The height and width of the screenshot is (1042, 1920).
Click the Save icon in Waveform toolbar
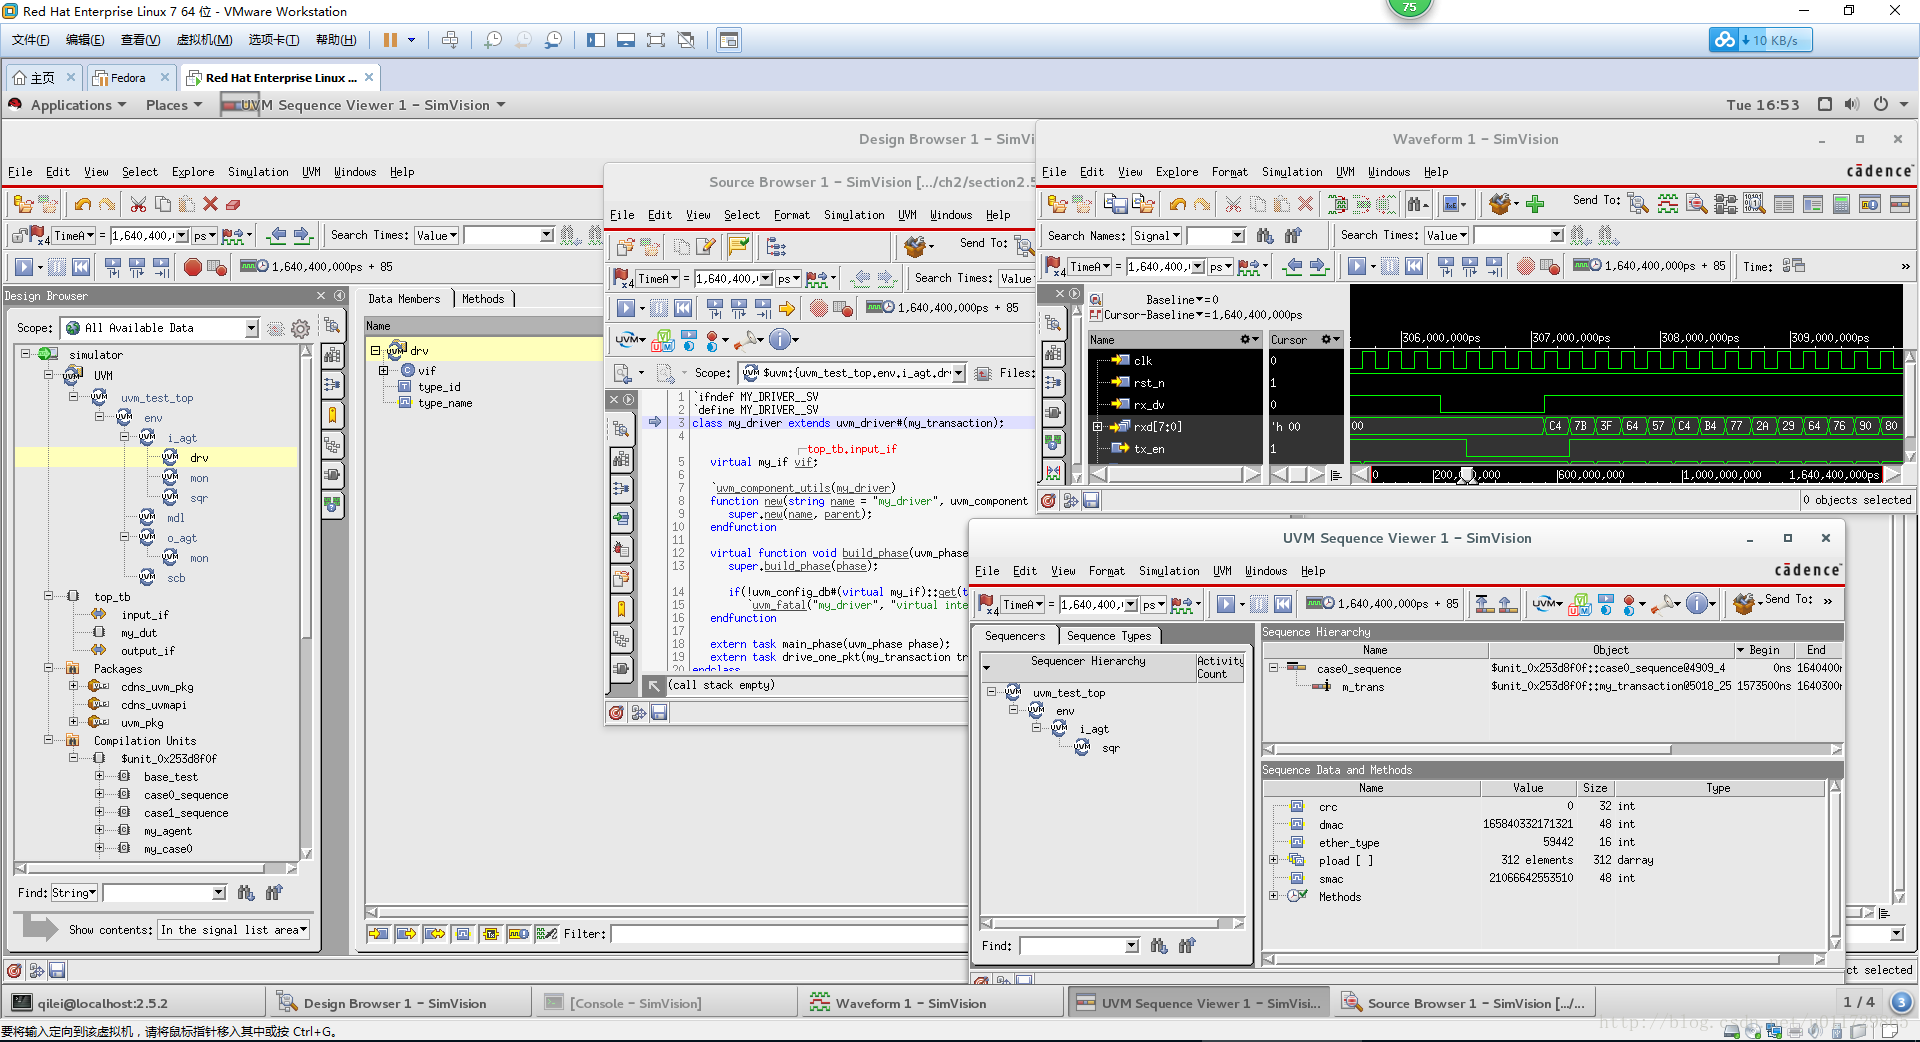click(x=1116, y=204)
